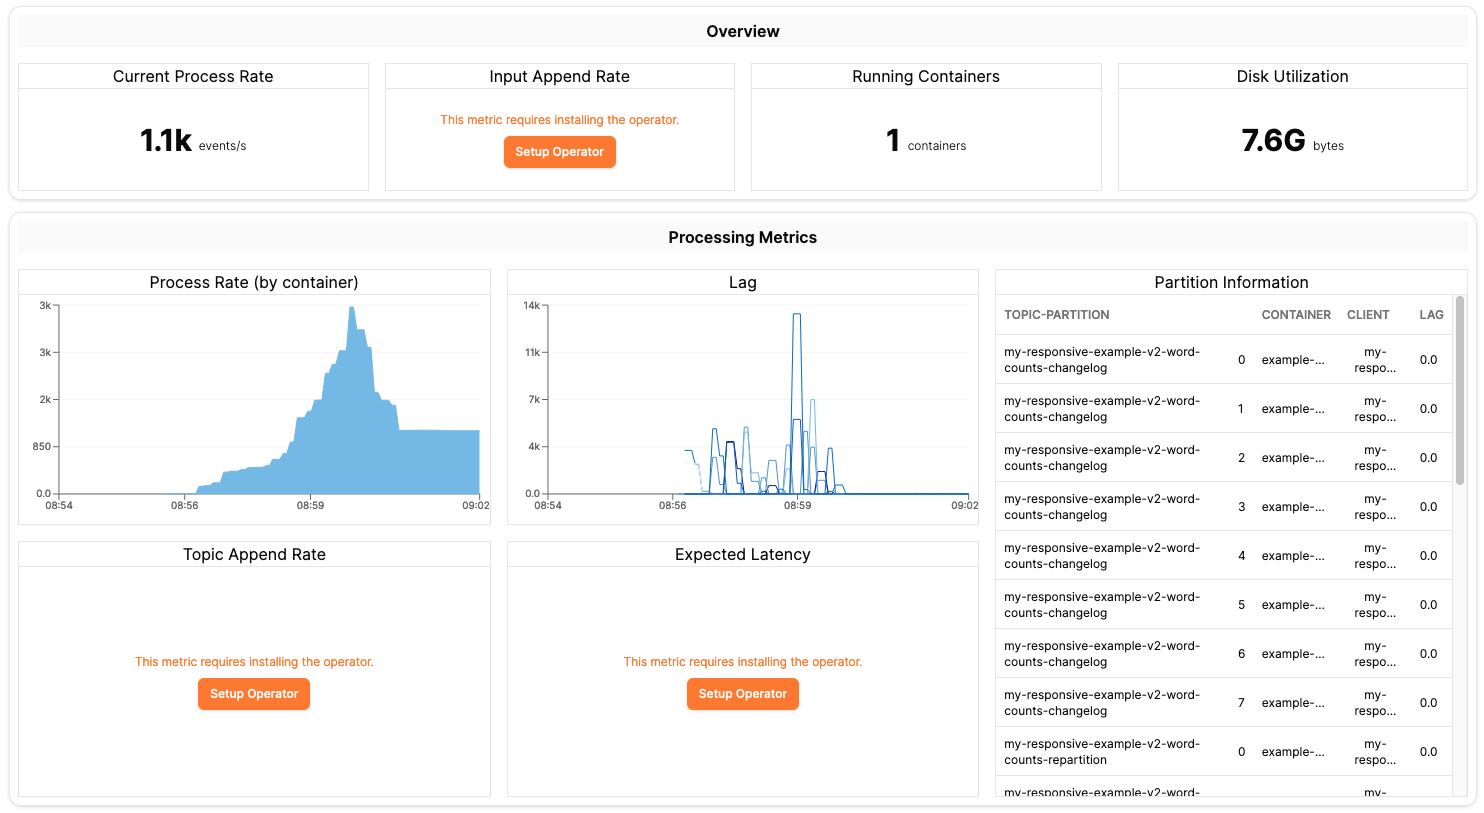1484x813 pixels.
Task: Click the Lag chart title
Action: 743,282
